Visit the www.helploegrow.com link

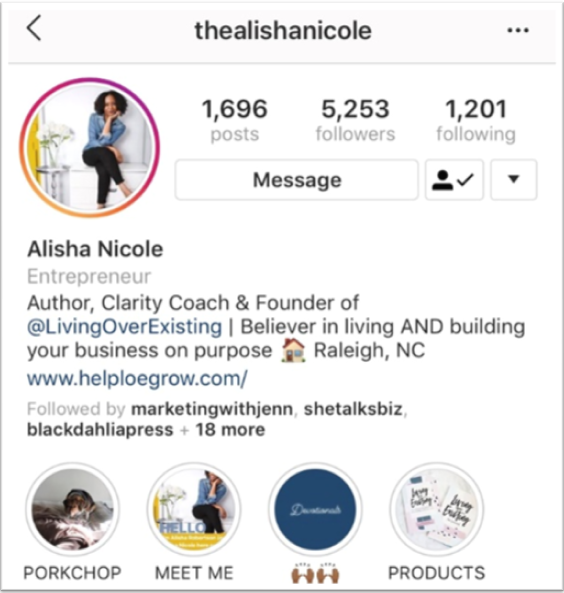coord(137,378)
